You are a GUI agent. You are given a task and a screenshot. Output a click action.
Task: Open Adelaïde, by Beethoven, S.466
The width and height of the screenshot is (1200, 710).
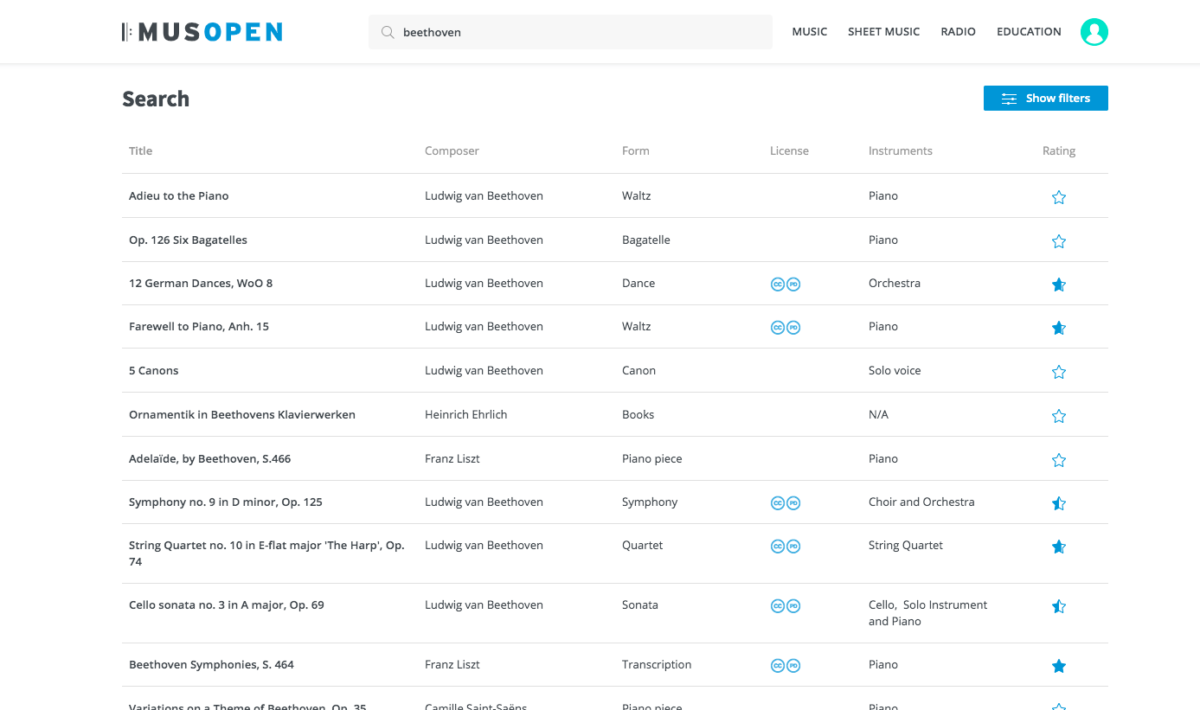210,459
